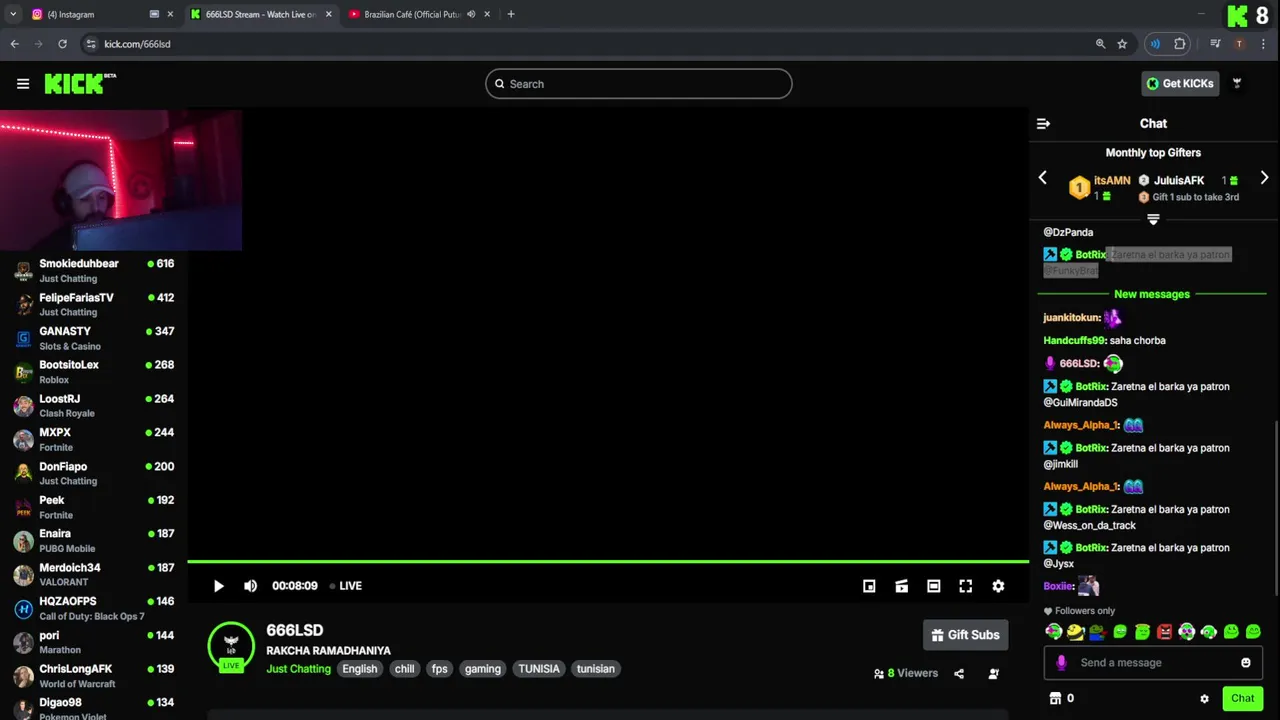
Task: Click the English tag
Action: coord(360,669)
